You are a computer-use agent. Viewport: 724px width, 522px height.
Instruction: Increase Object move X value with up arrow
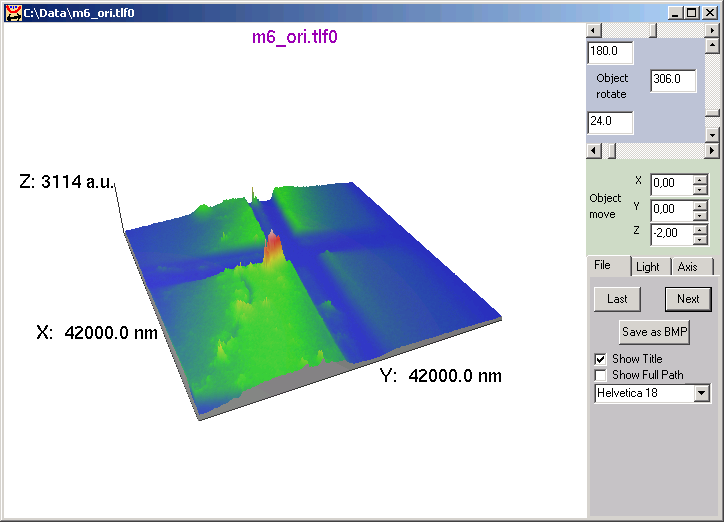pyautogui.click(x=700, y=179)
